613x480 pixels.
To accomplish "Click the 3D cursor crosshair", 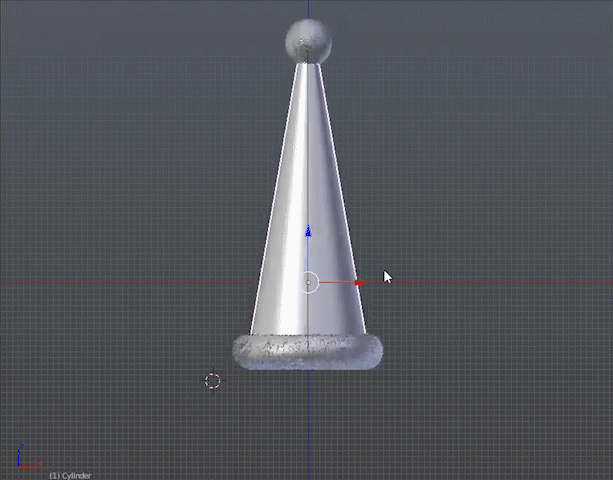I will click(213, 381).
